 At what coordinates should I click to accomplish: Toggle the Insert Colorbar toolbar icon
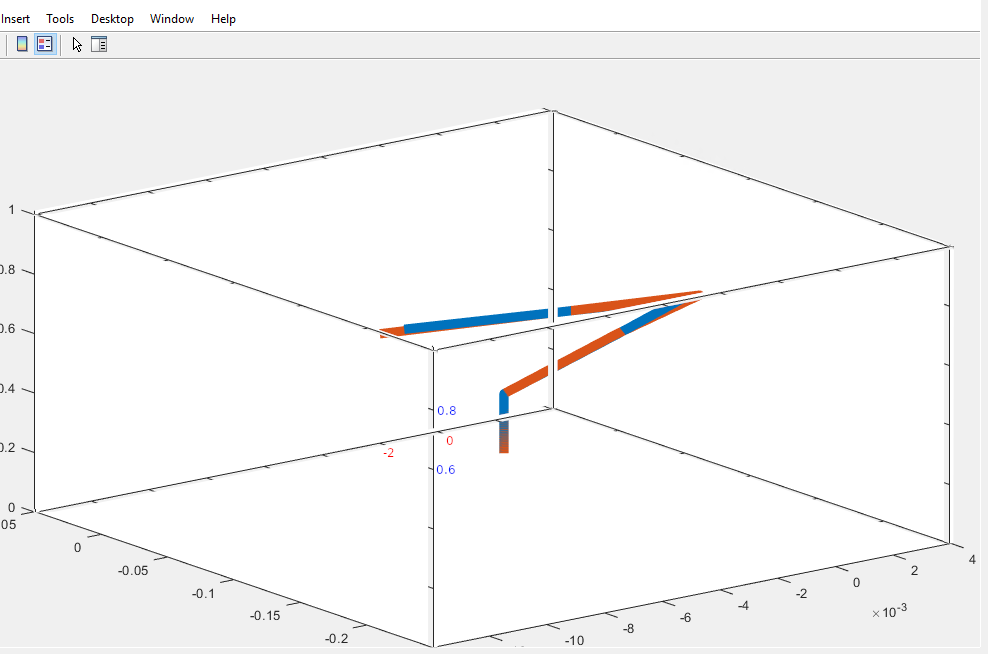tap(22, 44)
